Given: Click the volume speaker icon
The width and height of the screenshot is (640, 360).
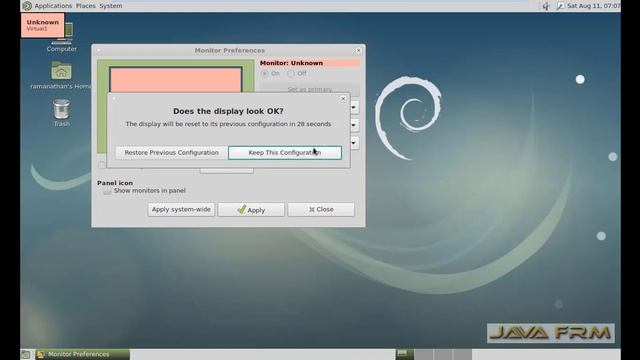Looking at the screenshot, I should (546, 6).
